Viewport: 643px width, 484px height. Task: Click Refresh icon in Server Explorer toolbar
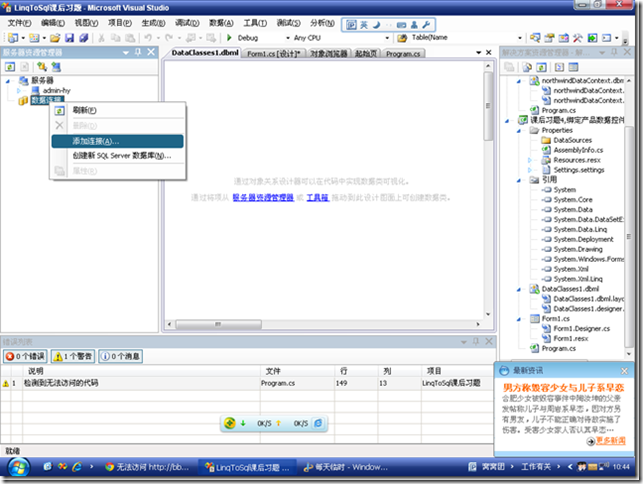point(10,66)
